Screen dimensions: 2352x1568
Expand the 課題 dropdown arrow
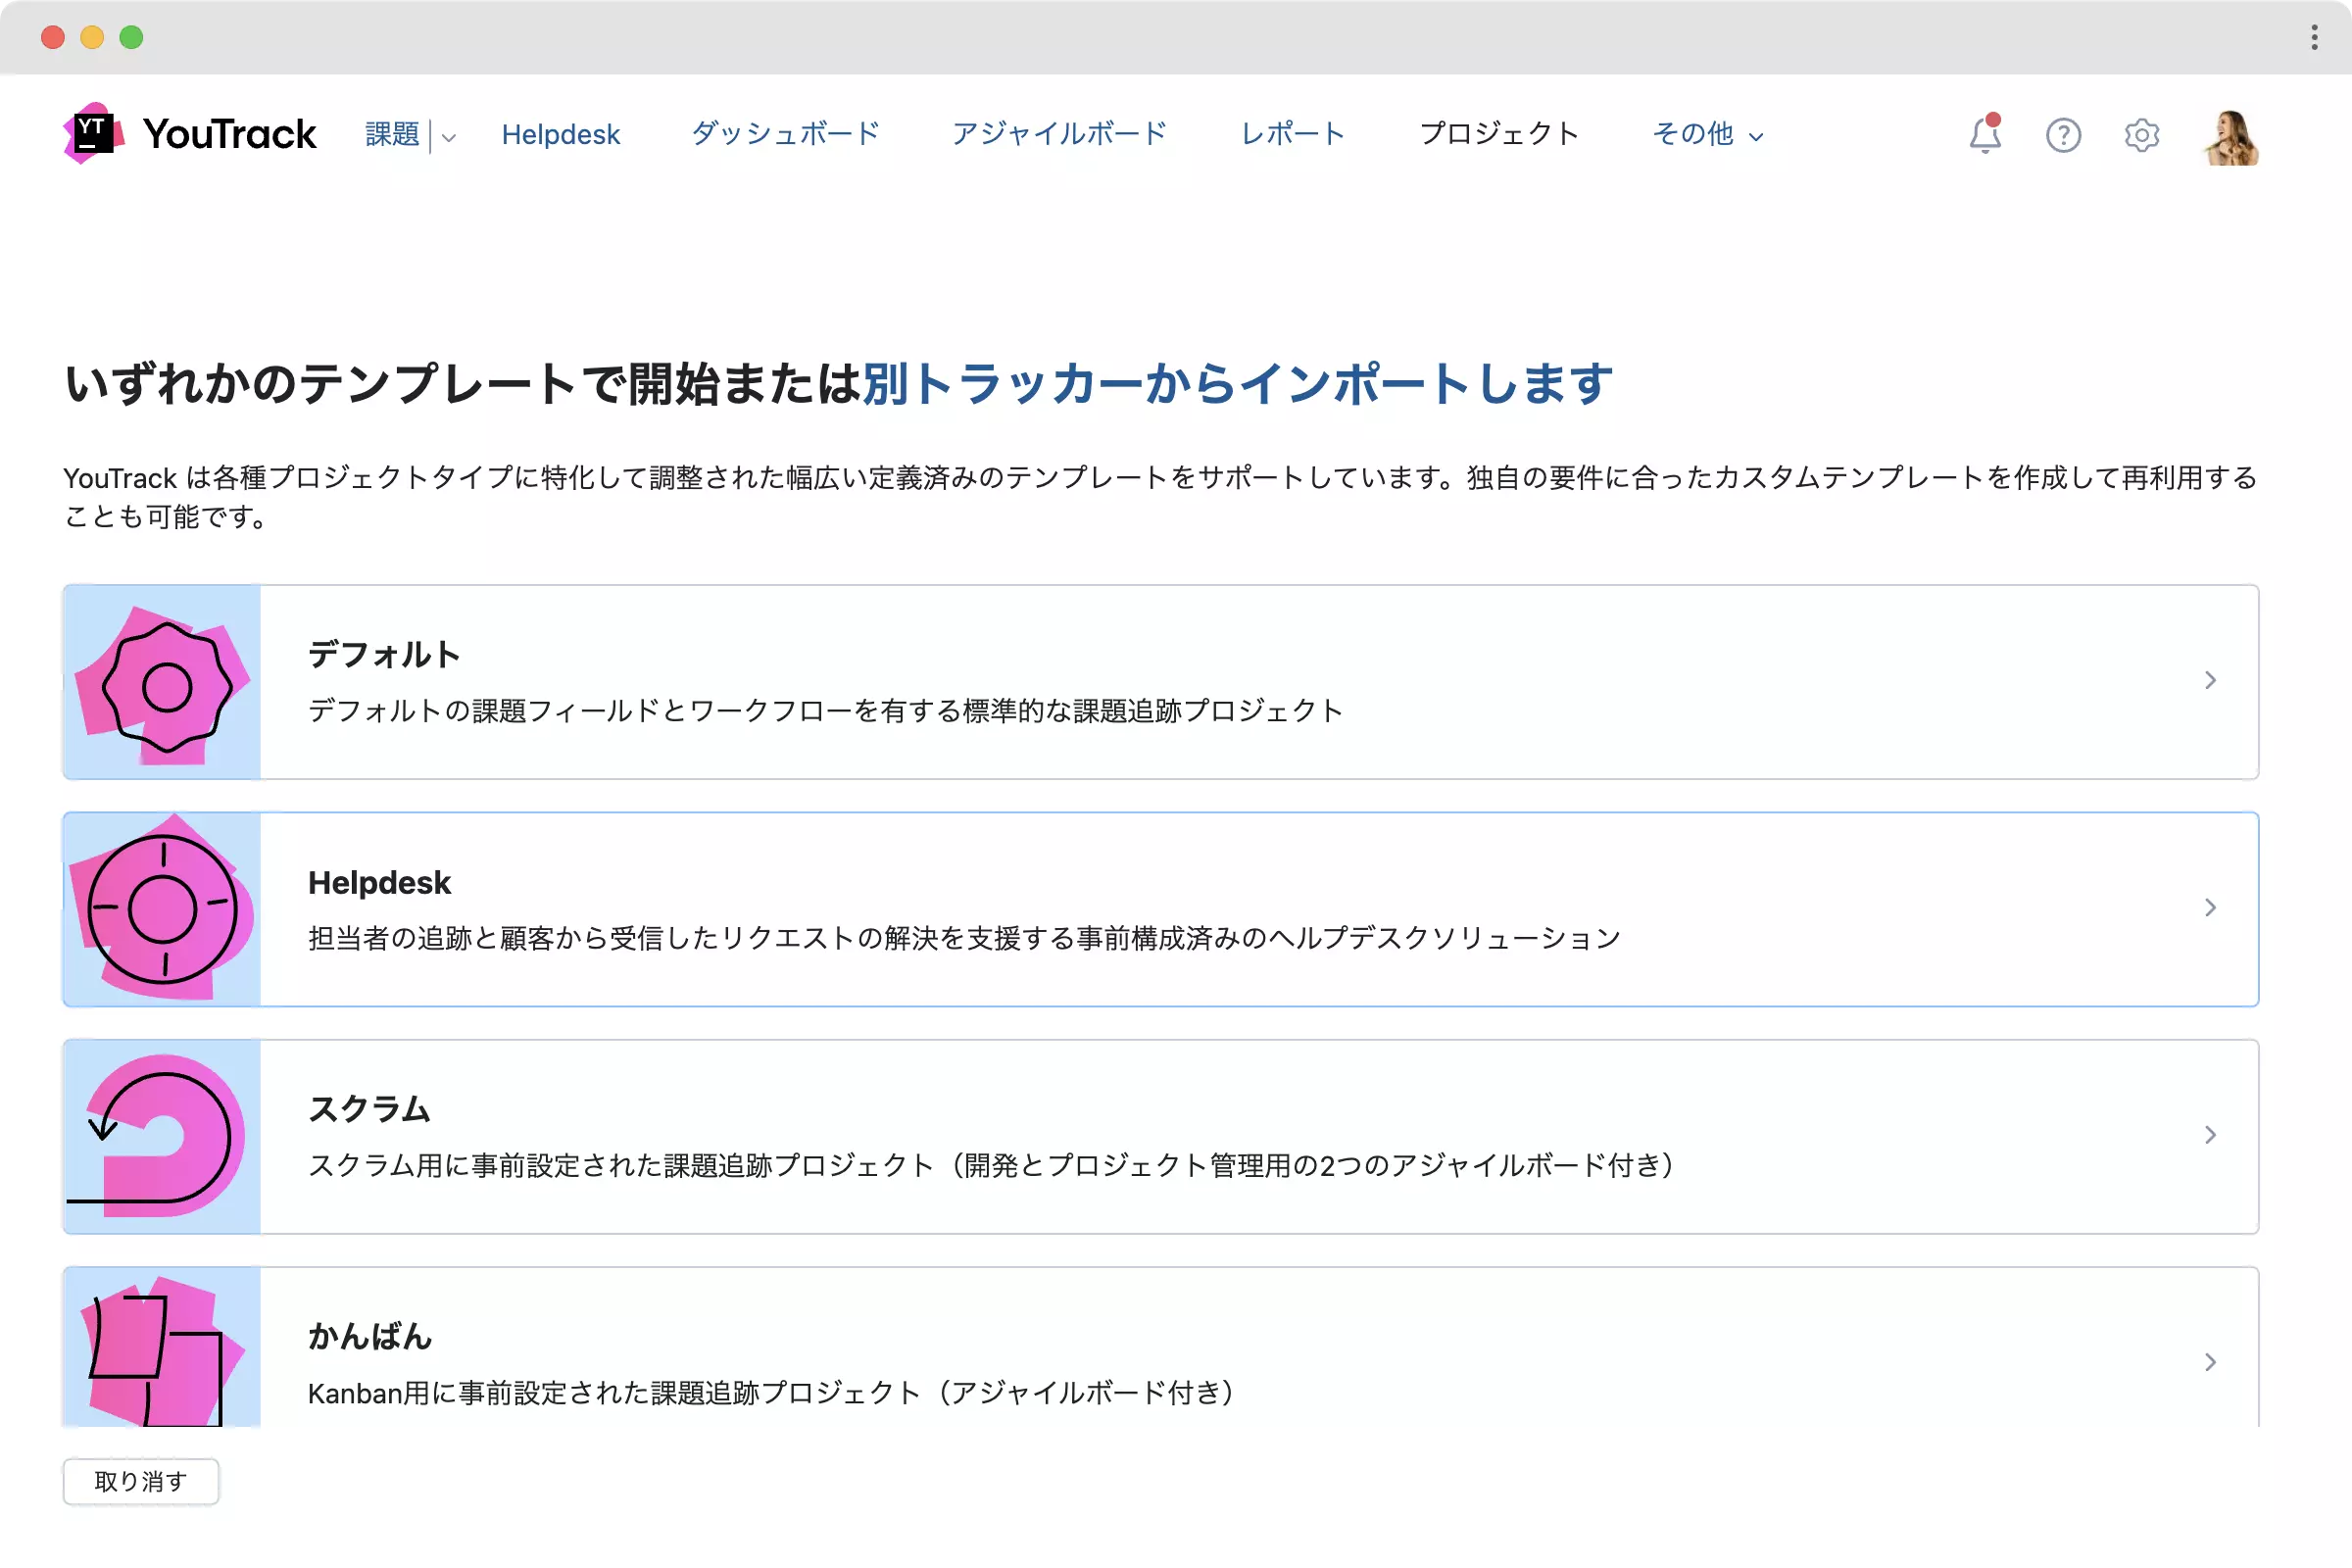(x=449, y=137)
